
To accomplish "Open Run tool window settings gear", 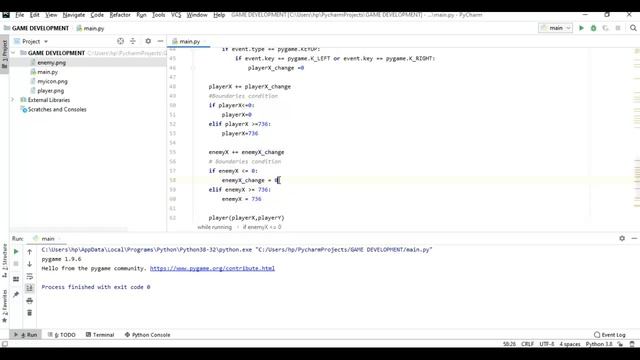I will tap(622, 238).
